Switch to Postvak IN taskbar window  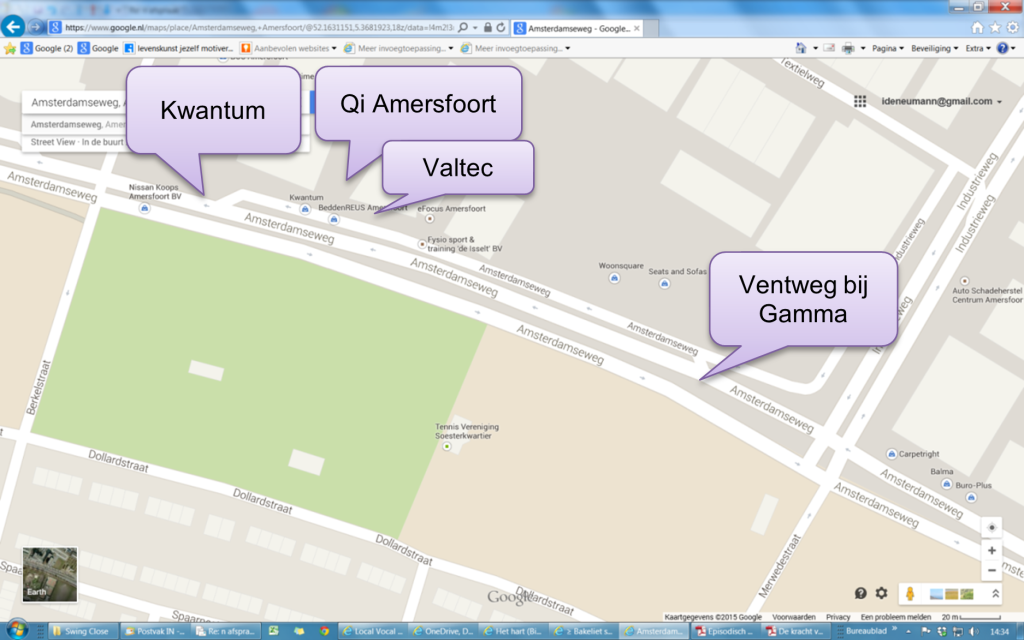tap(156, 632)
